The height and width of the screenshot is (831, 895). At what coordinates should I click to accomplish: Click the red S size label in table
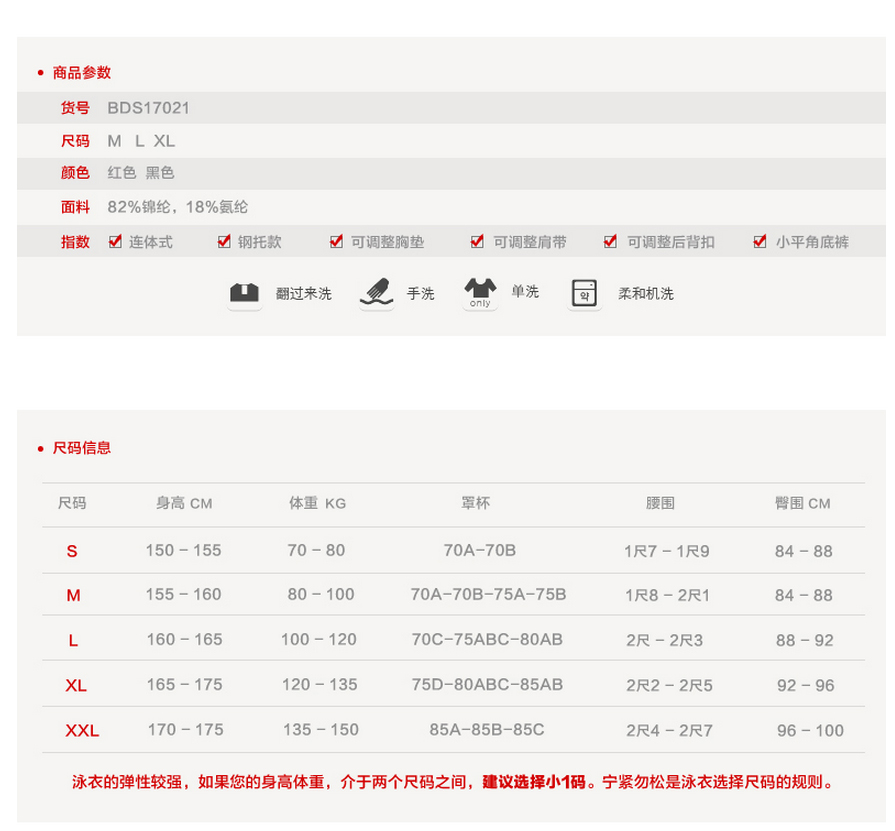pyautogui.click(x=72, y=551)
